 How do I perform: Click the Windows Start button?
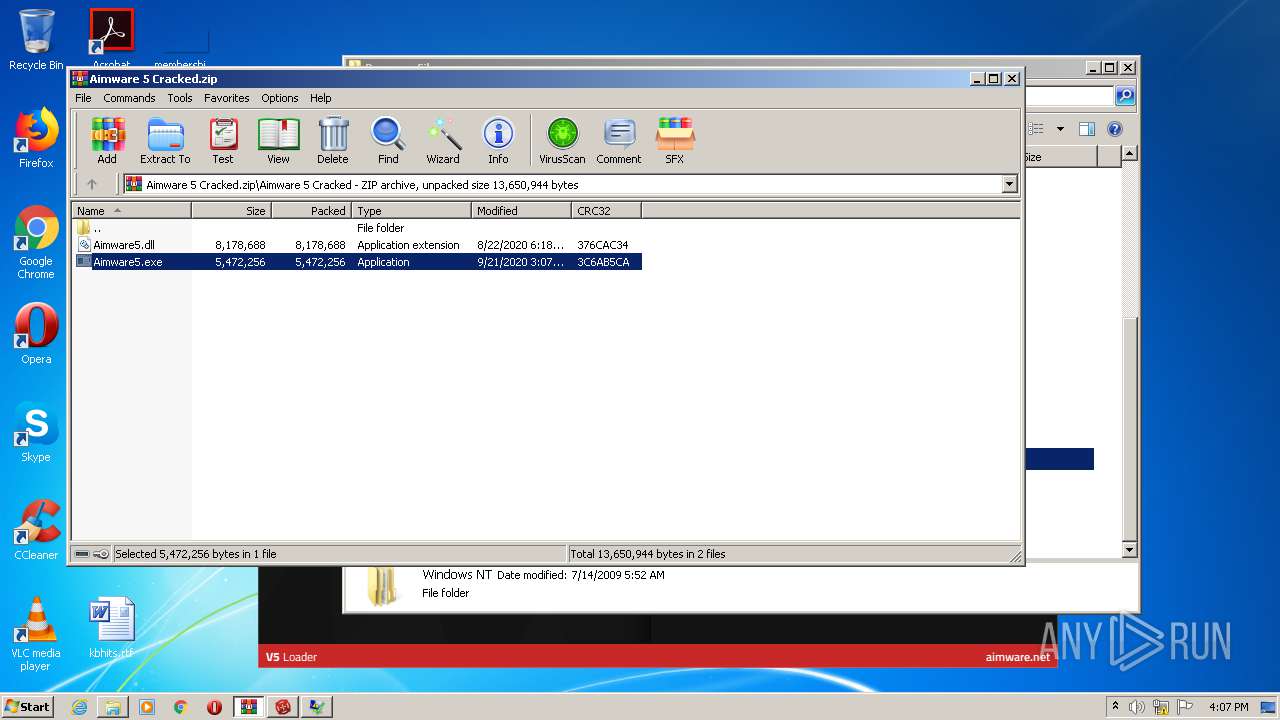tap(28, 706)
